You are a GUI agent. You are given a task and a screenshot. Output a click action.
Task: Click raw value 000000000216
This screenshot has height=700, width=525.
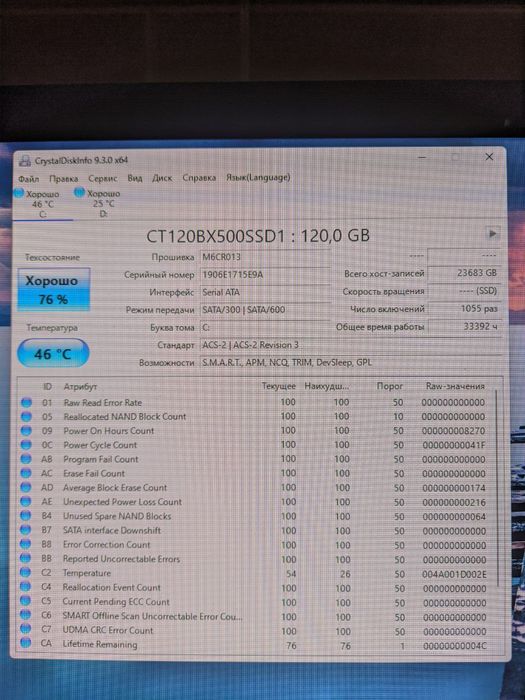pos(454,502)
